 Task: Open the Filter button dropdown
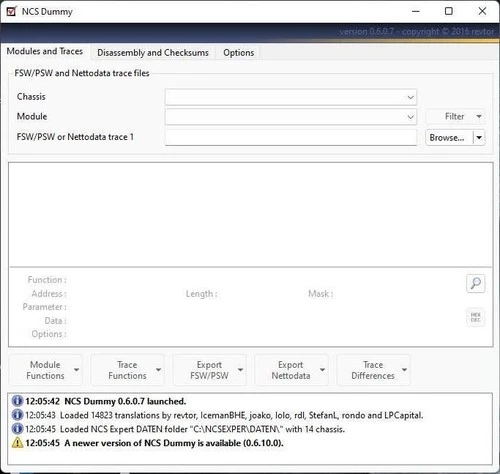479,116
